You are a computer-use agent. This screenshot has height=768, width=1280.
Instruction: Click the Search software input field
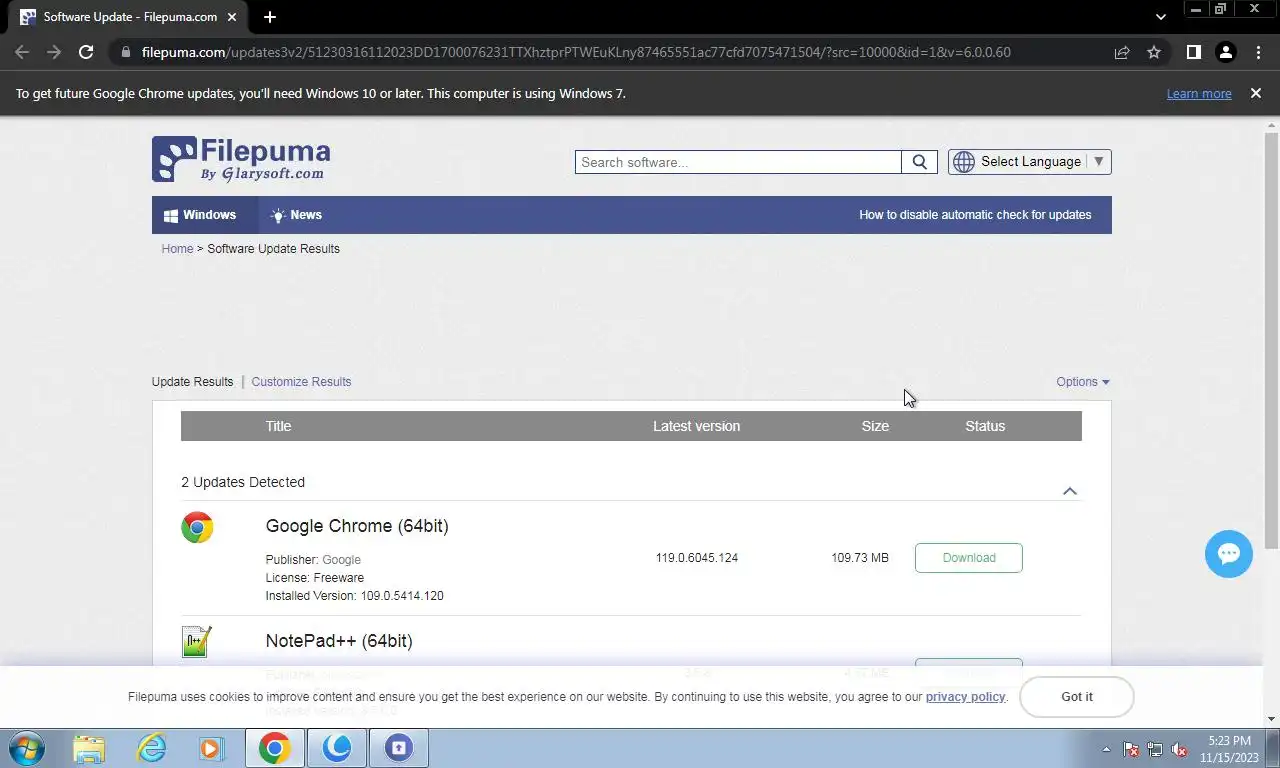[x=738, y=162]
